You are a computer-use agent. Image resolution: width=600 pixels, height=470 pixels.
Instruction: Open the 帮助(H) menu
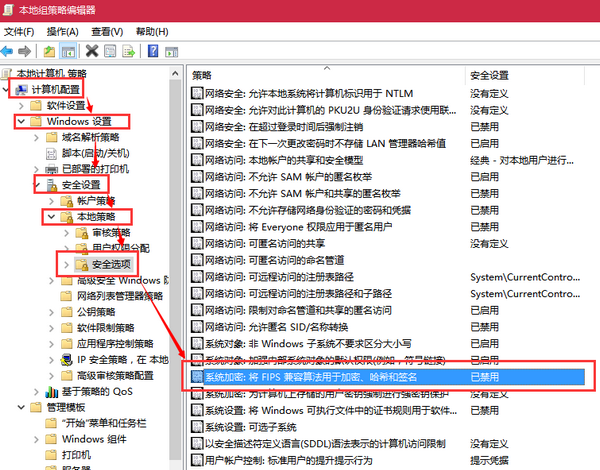(x=152, y=32)
